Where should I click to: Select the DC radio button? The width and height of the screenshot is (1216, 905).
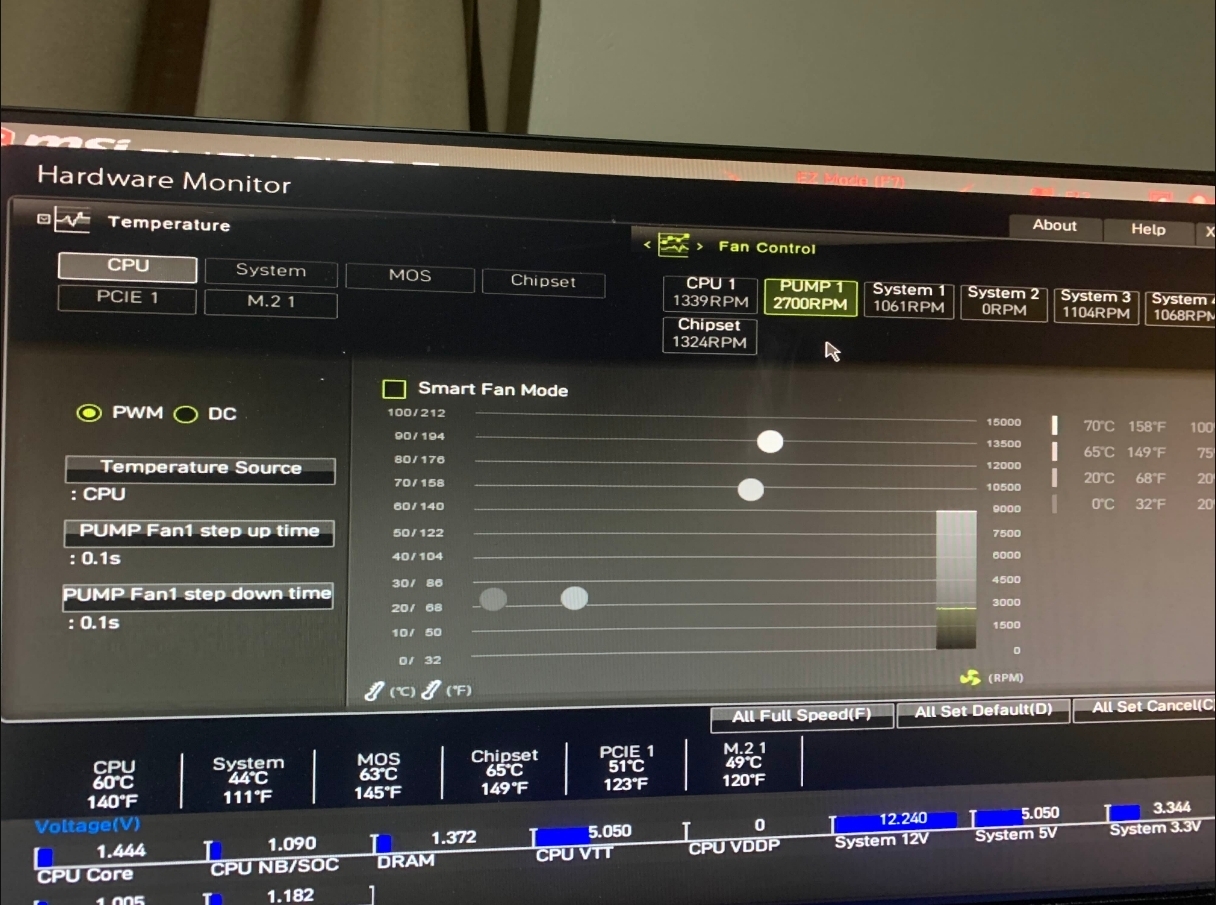(x=185, y=415)
